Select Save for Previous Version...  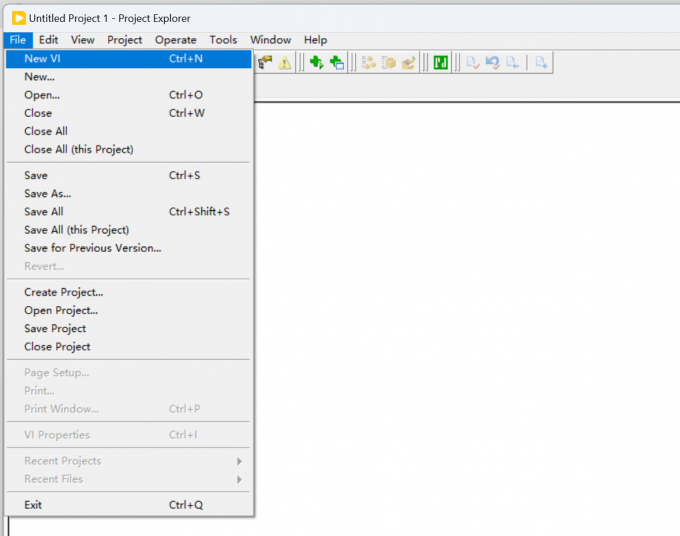(128, 248)
